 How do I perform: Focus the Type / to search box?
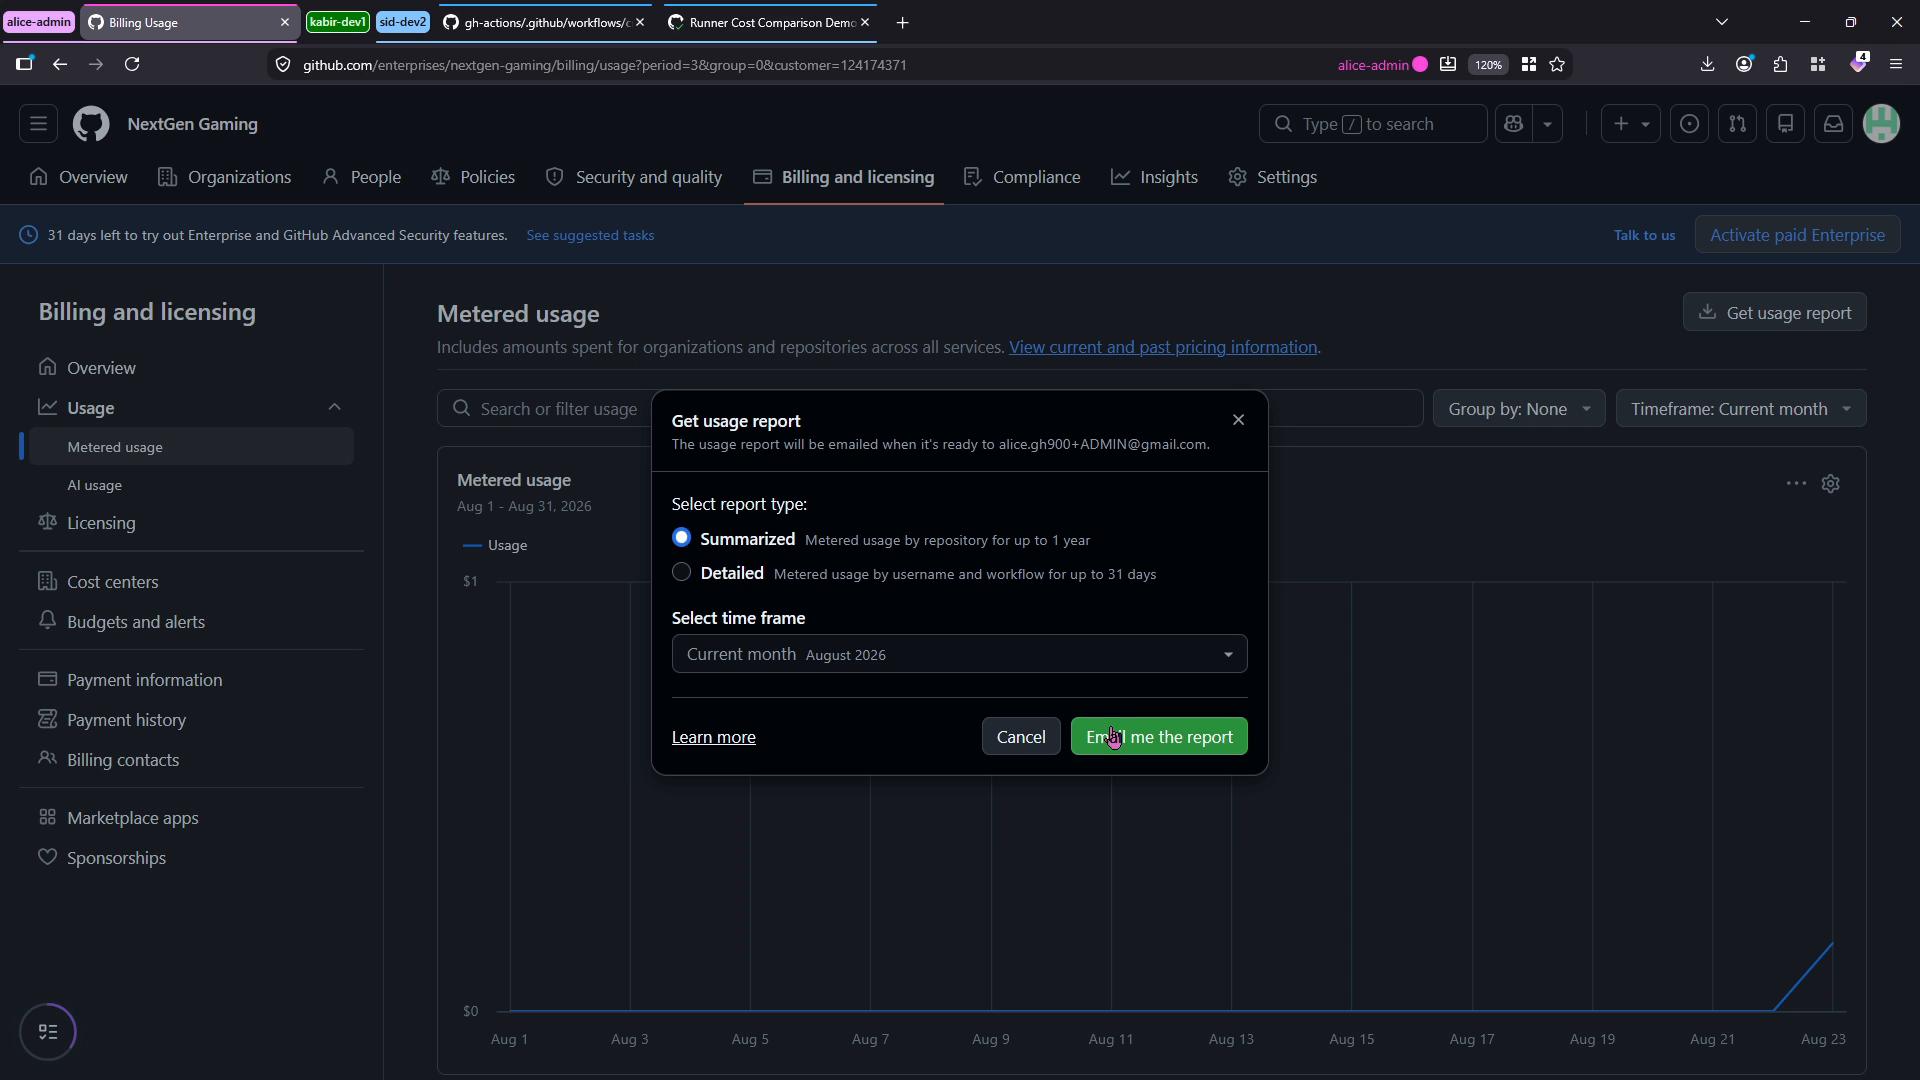coord(1372,124)
